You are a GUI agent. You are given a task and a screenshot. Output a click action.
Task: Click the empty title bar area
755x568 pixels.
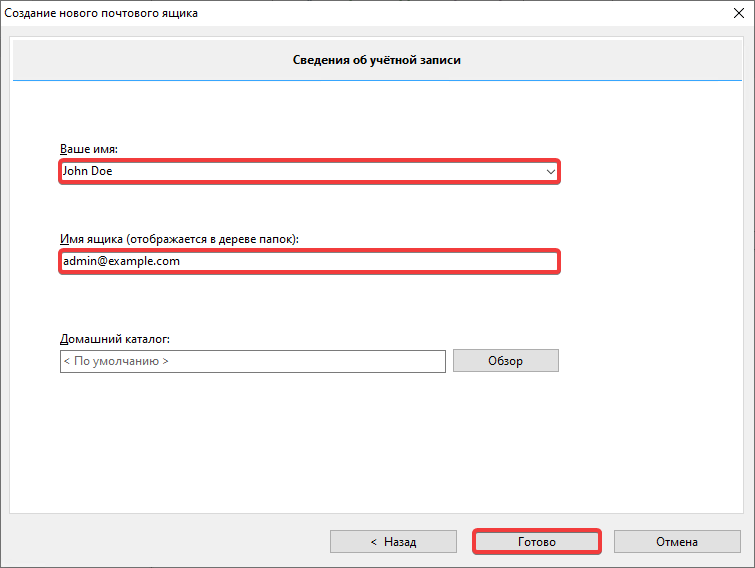click(450, 13)
